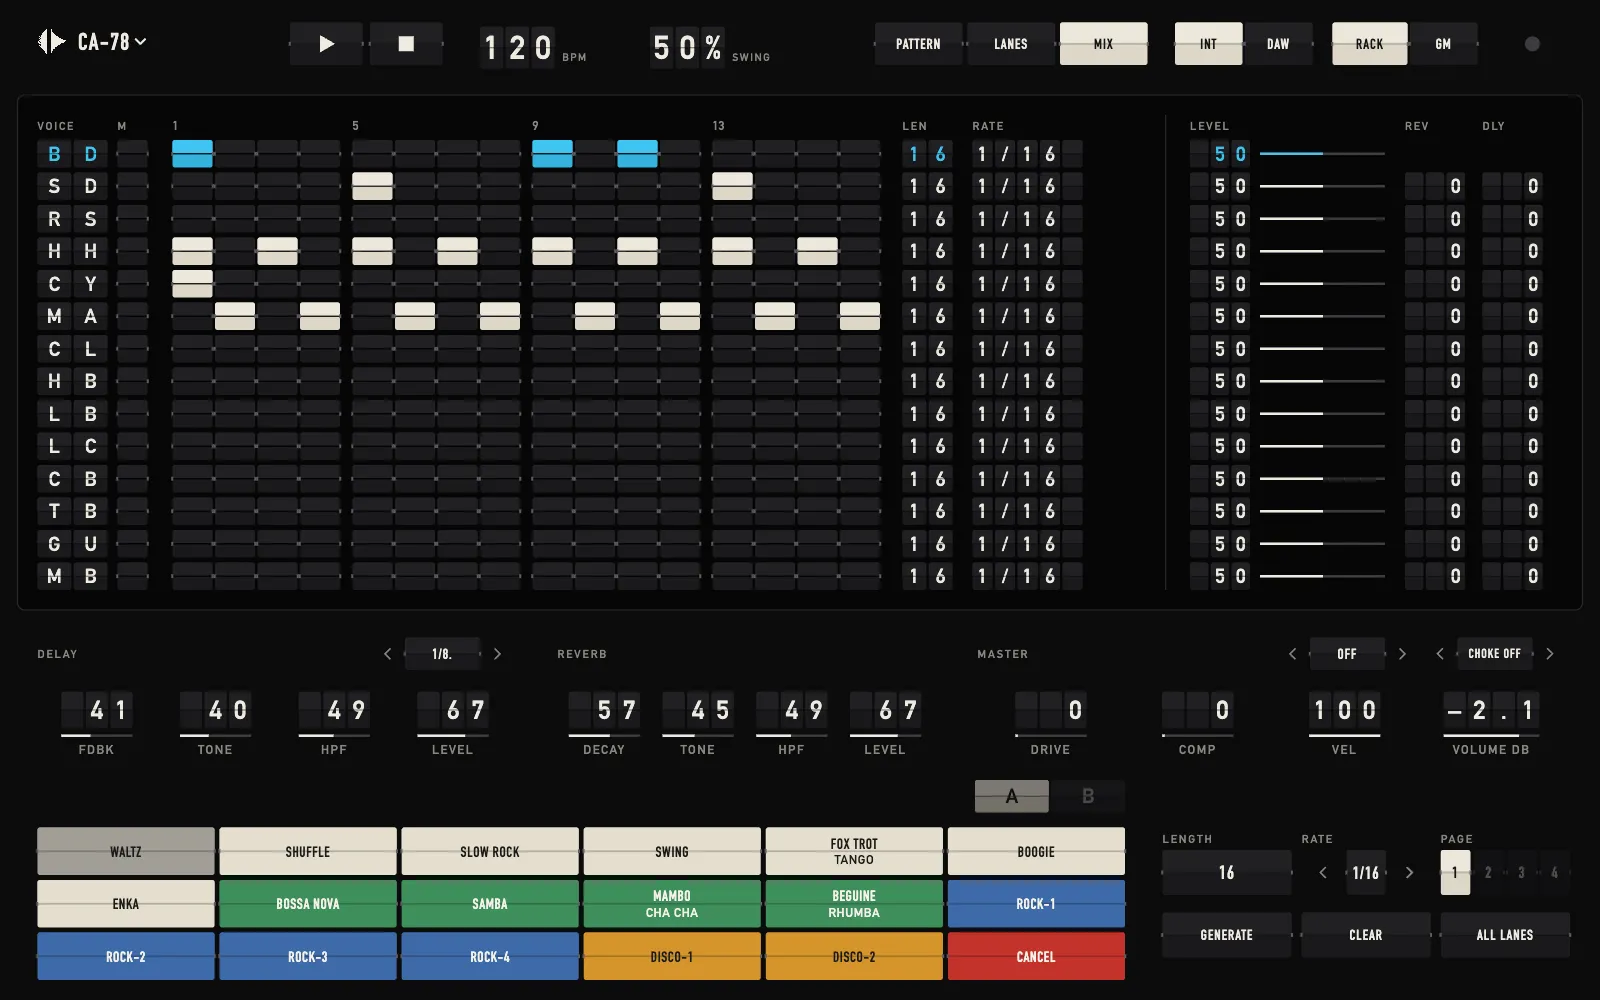The height and width of the screenshot is (1000, 1600).
Task: Toggle step 1 on the CY lane
Action: (x=192, y=284)
